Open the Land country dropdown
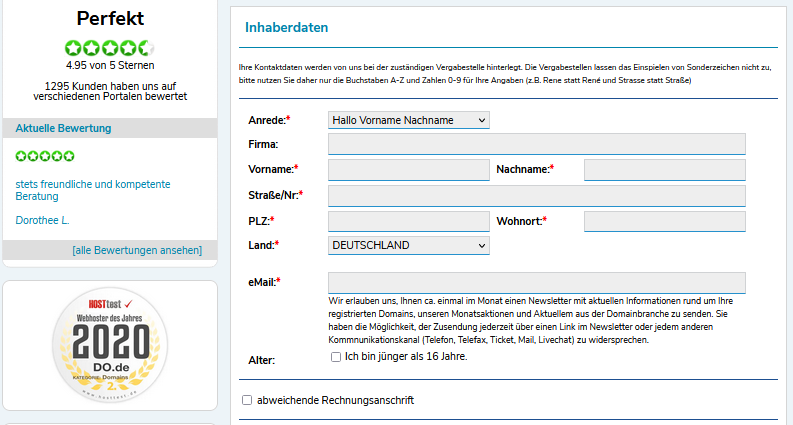 click(409, 245)
